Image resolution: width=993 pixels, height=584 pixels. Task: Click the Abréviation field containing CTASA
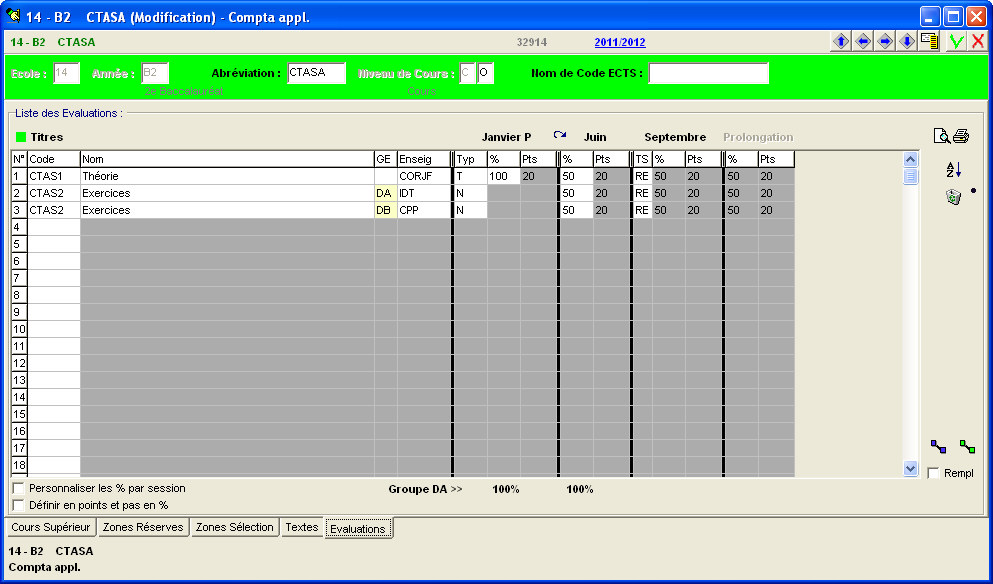pos(317,73)
